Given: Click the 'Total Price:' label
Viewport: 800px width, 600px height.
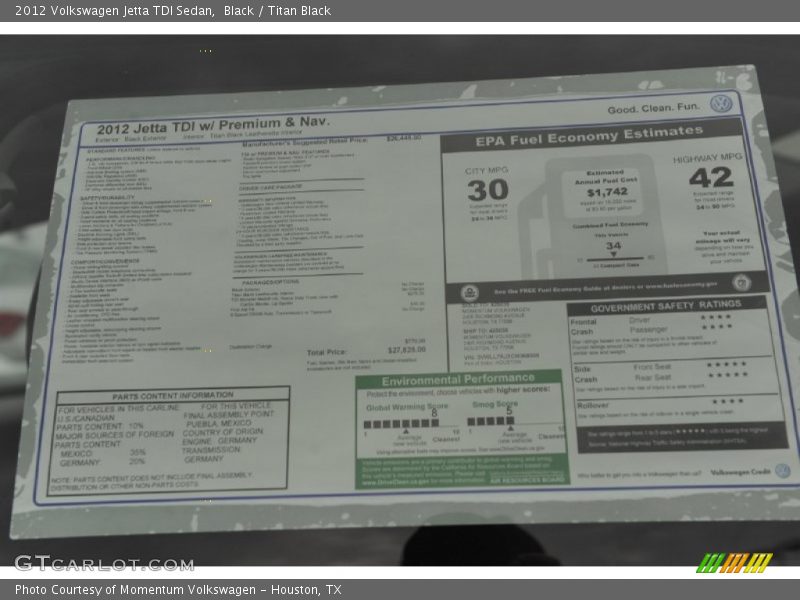Looking at the screenshot, I should click(x=327, y=352).
